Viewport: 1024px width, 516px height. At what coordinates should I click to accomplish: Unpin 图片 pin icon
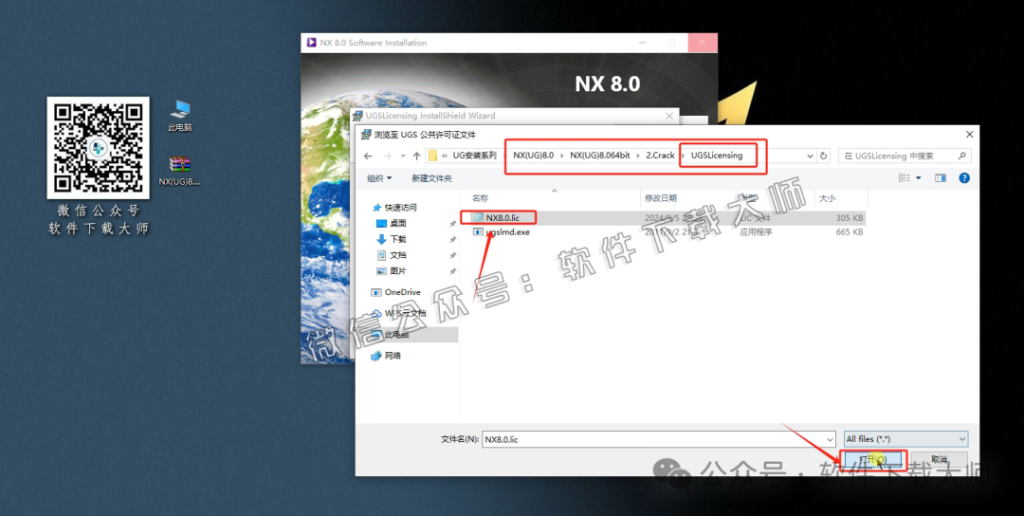pyautogui.click(x=453, y=270)
